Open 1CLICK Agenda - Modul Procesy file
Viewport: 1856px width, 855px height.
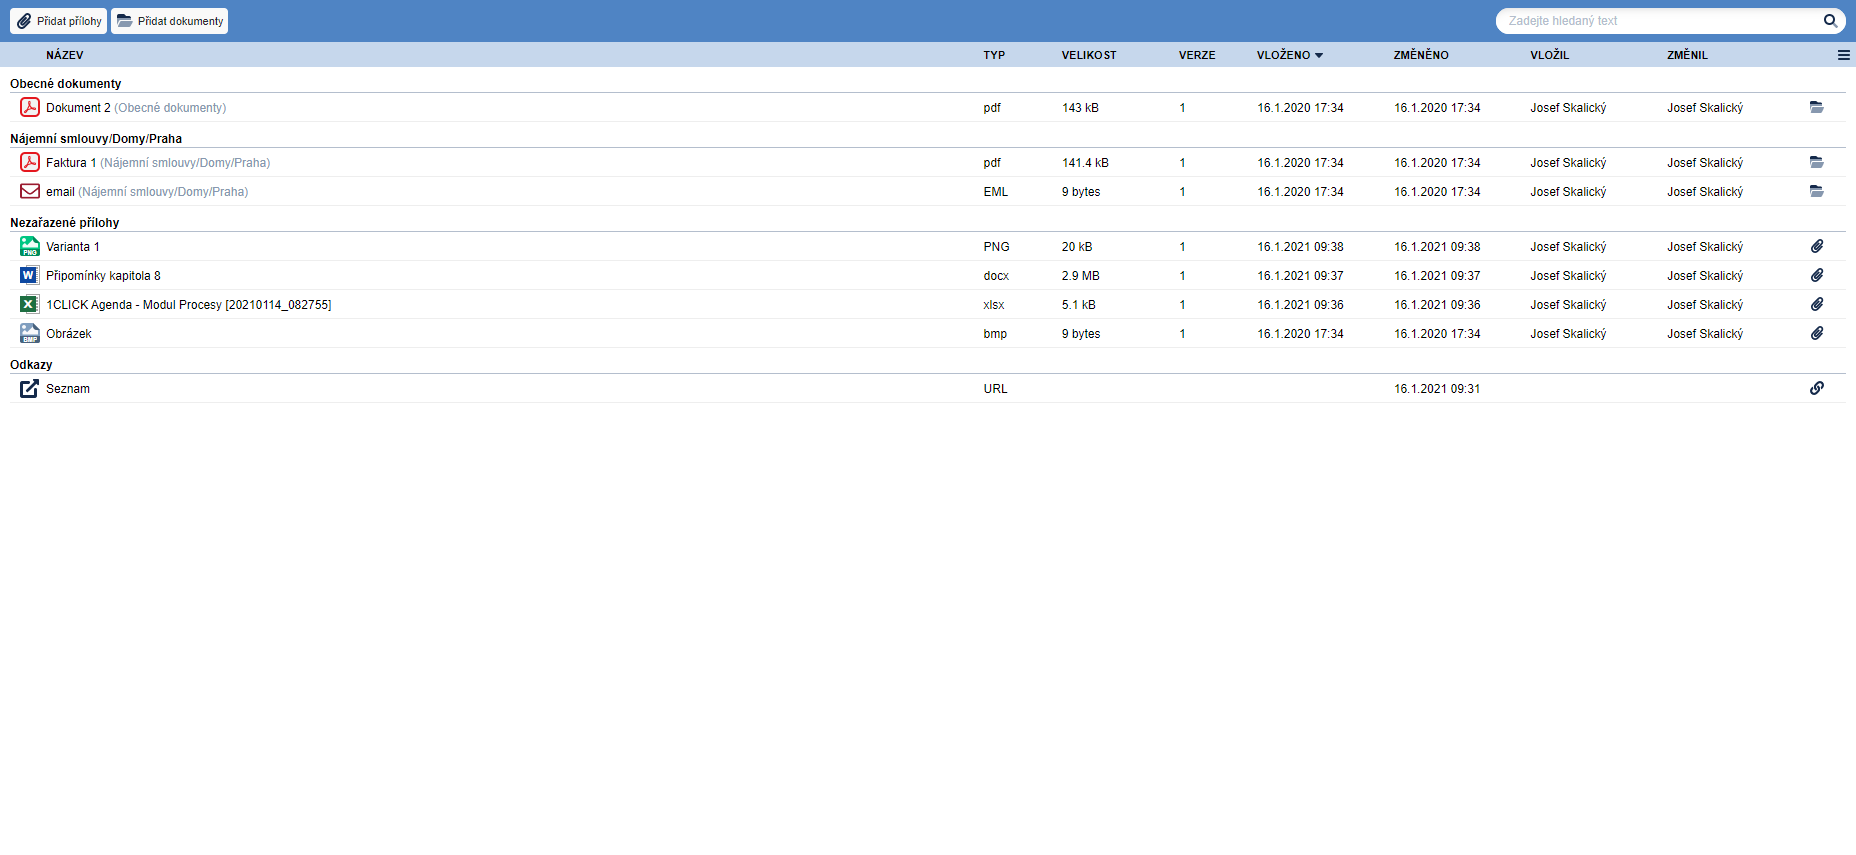pyautogui.click(x=189, y=305)
